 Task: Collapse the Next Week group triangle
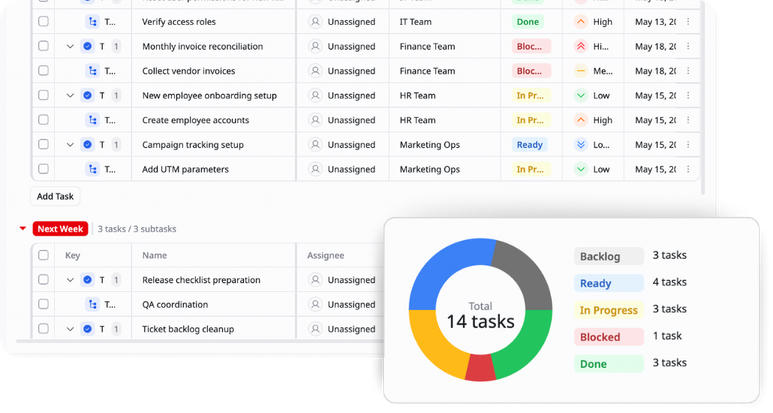coord(23,229)
